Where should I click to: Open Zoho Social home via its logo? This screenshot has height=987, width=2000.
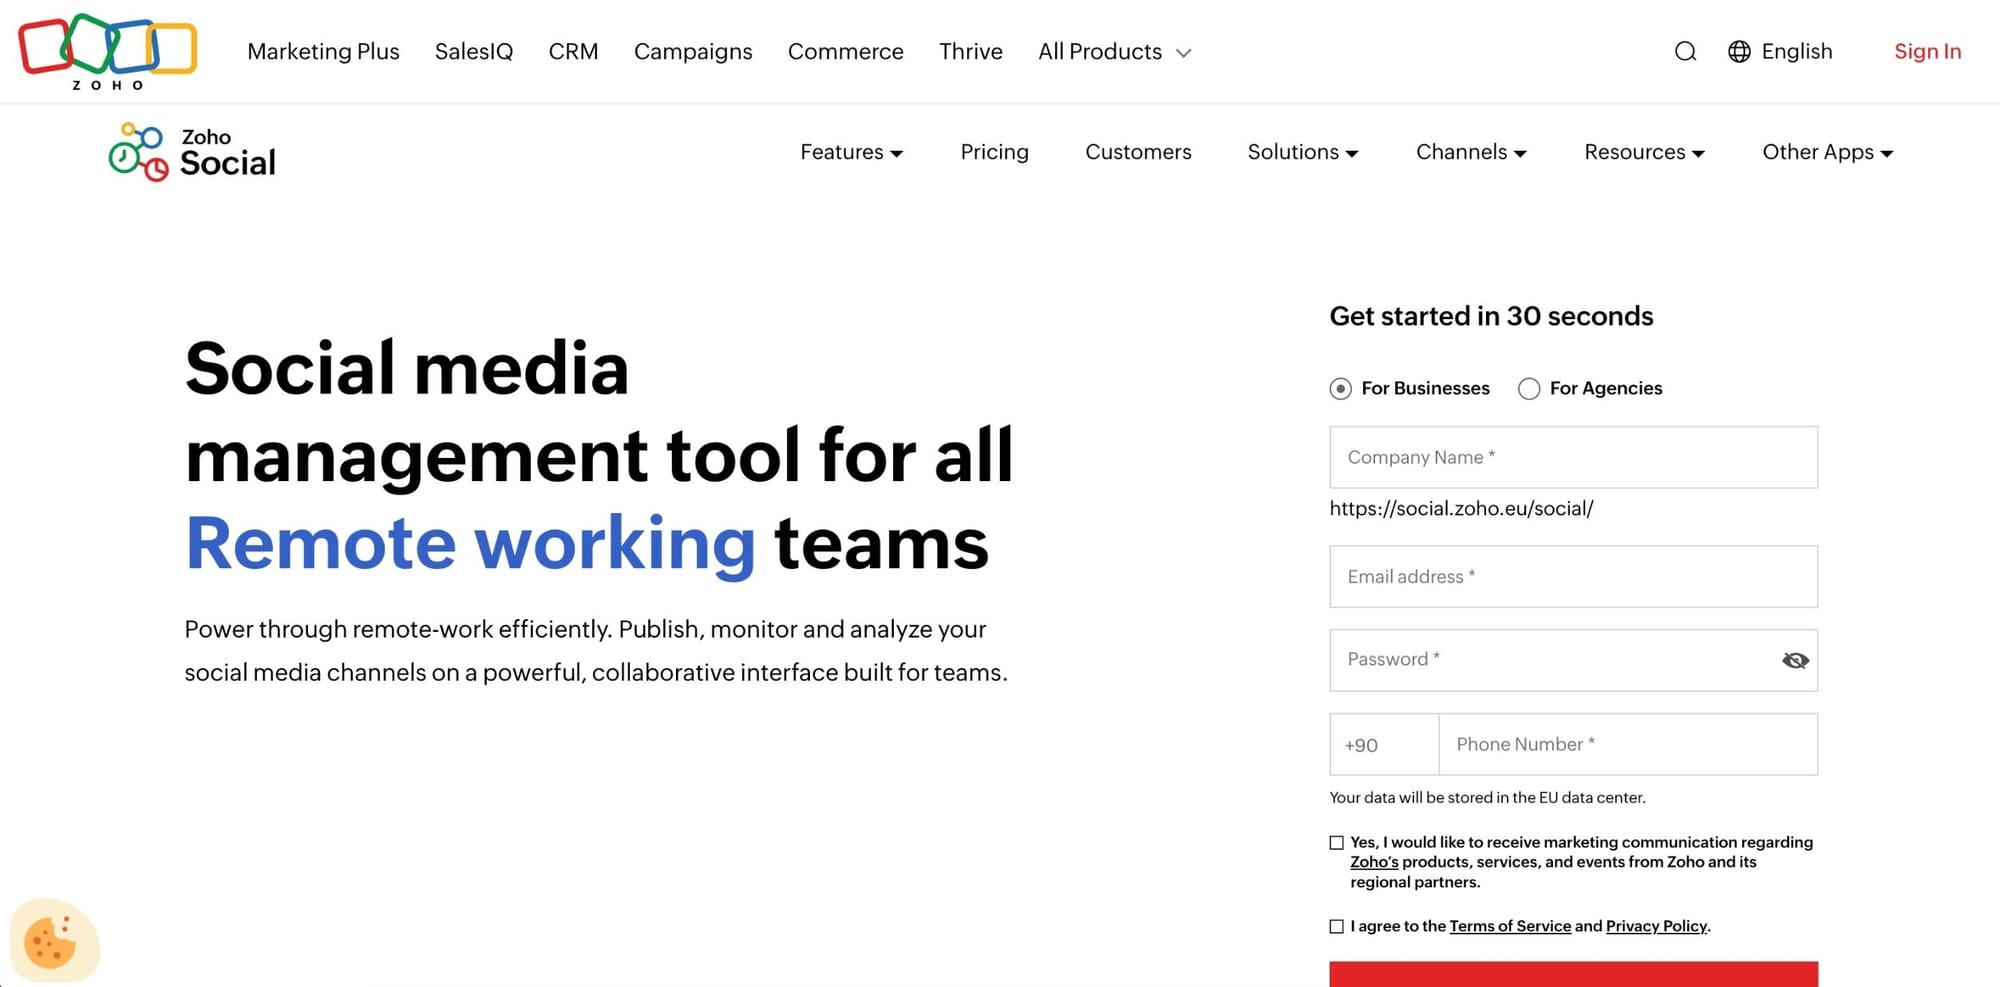pos(190,152)
